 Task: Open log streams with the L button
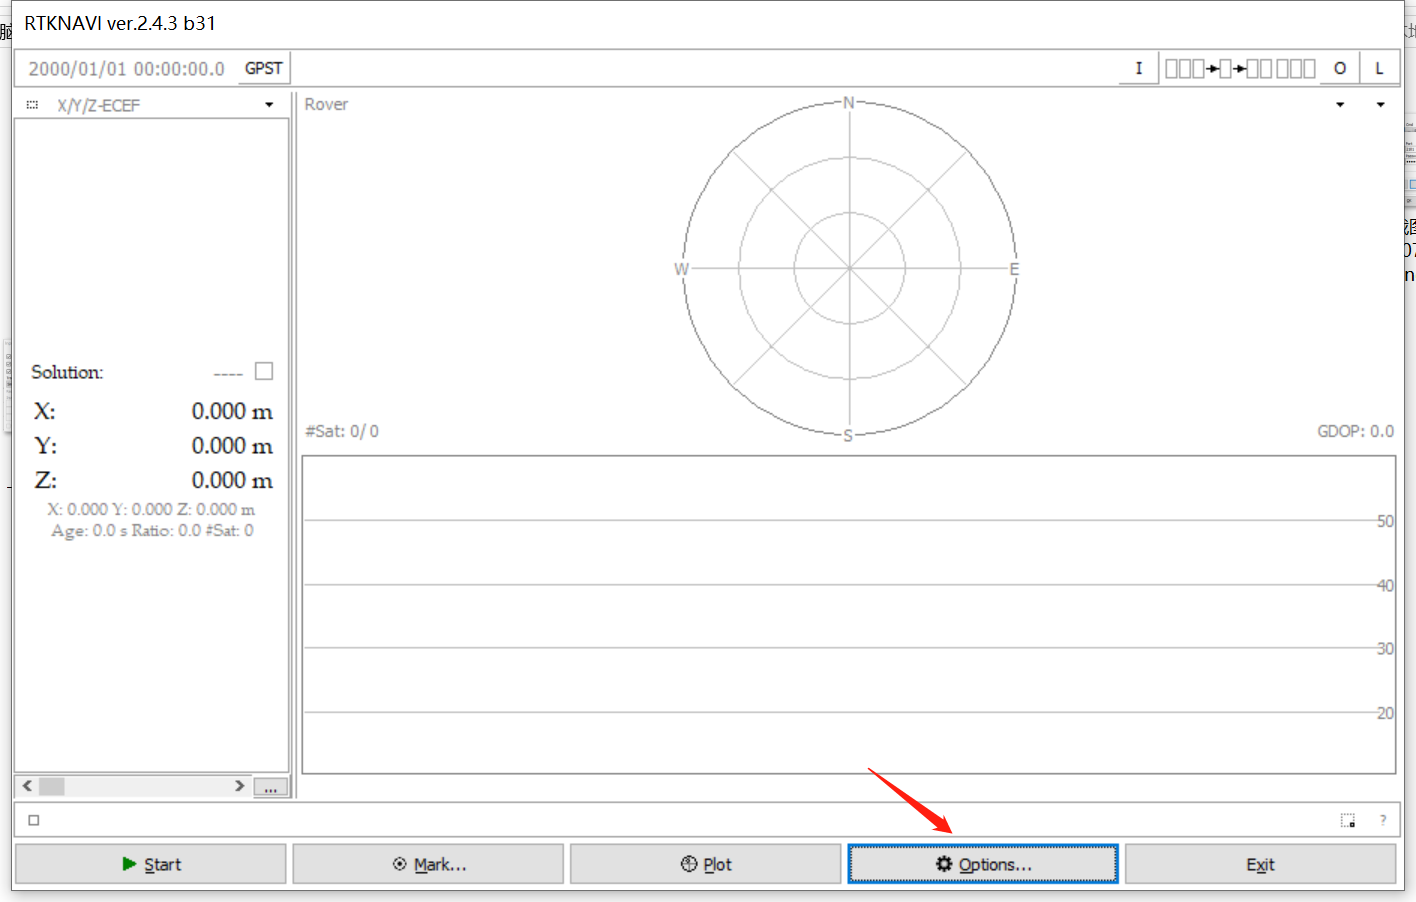[x=1379, y=68]
